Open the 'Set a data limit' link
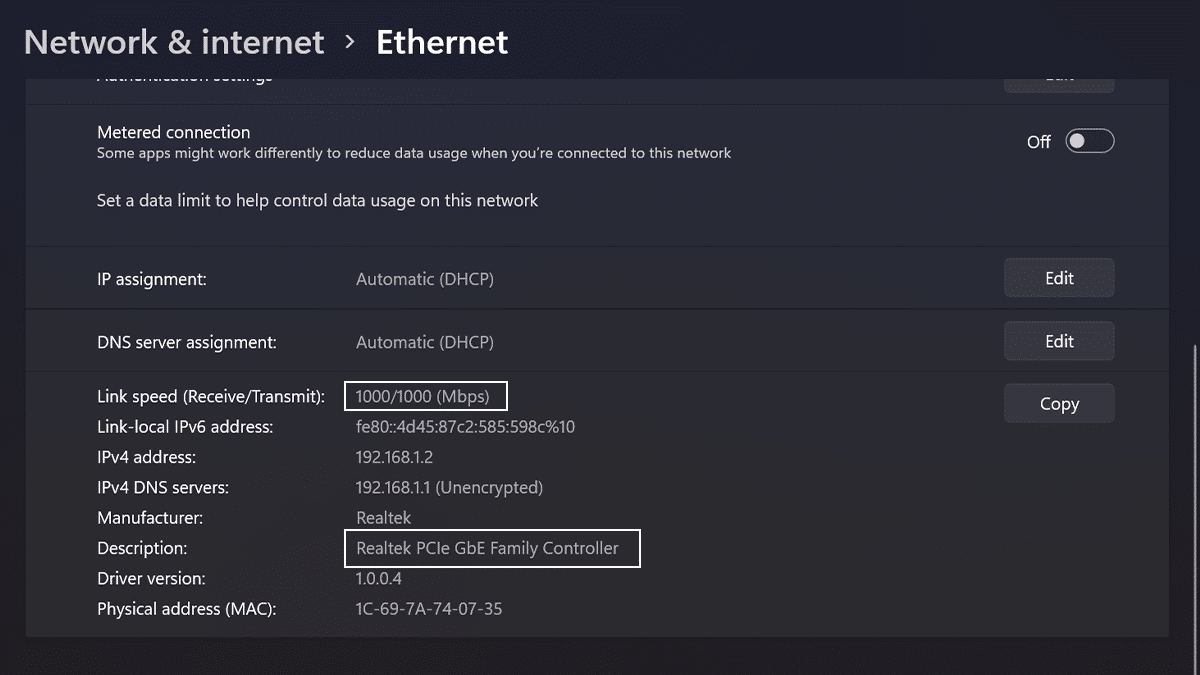The image size is (1200, 675). (x=317, y=201)
